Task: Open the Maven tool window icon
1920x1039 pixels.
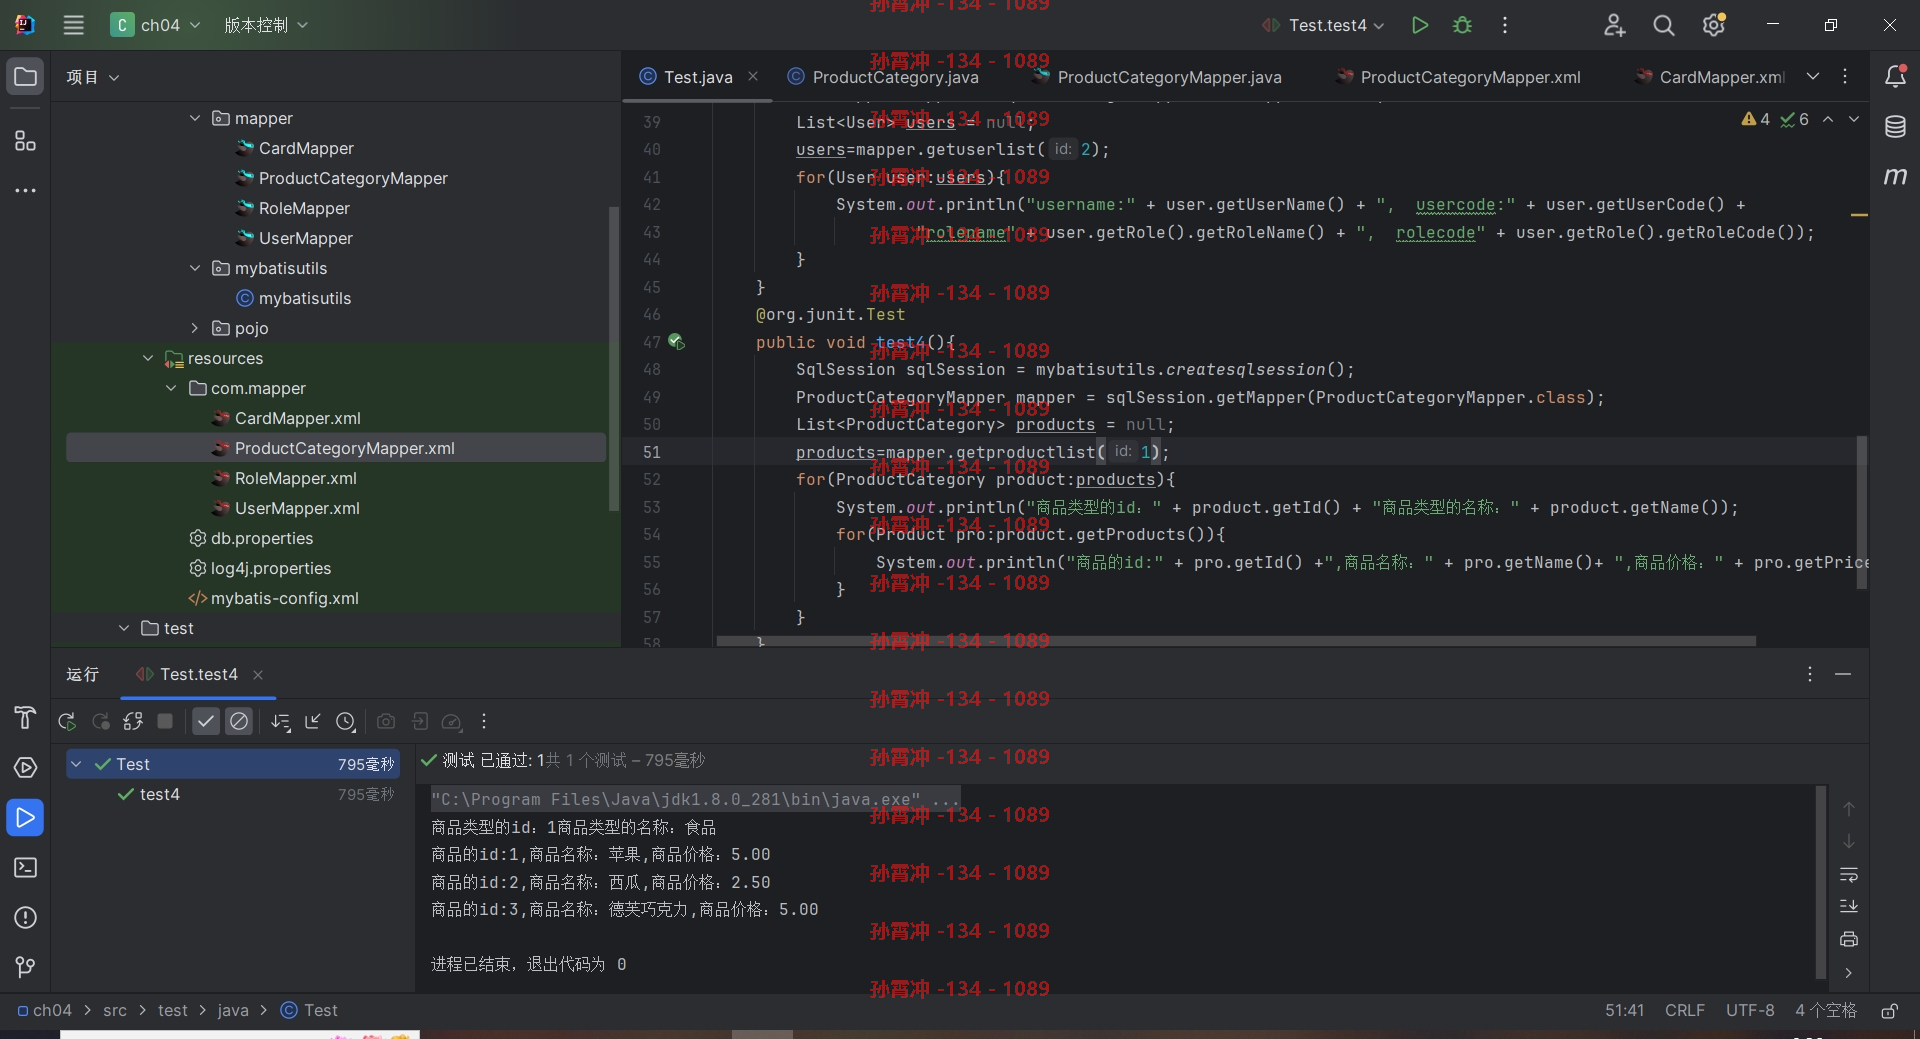Action: click(x=1895, y=177)
